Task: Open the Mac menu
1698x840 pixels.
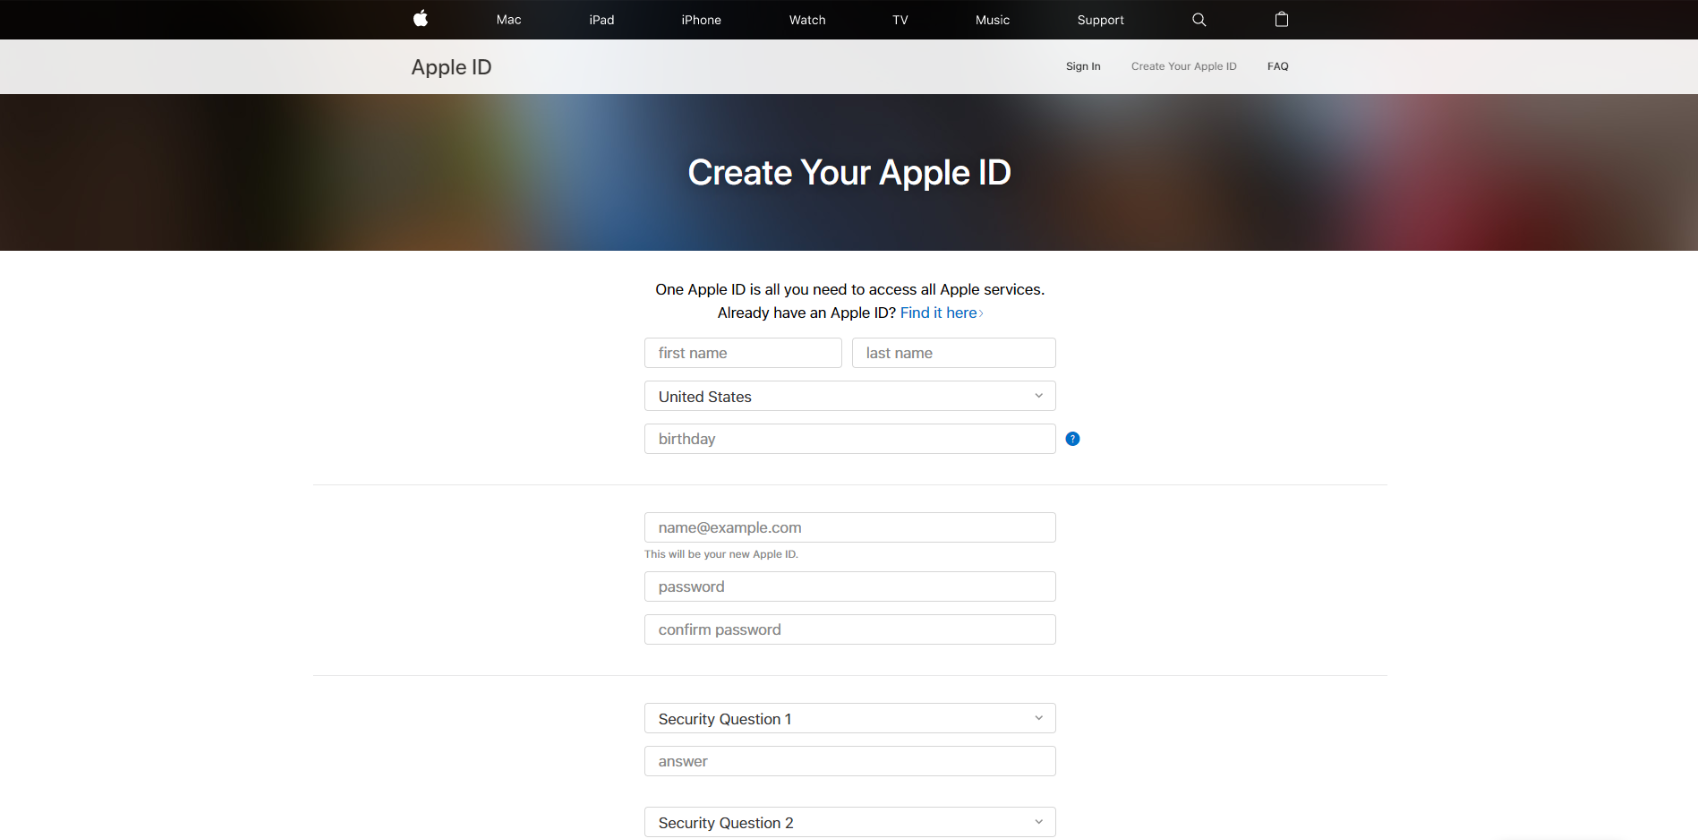Action: [509, 20]
